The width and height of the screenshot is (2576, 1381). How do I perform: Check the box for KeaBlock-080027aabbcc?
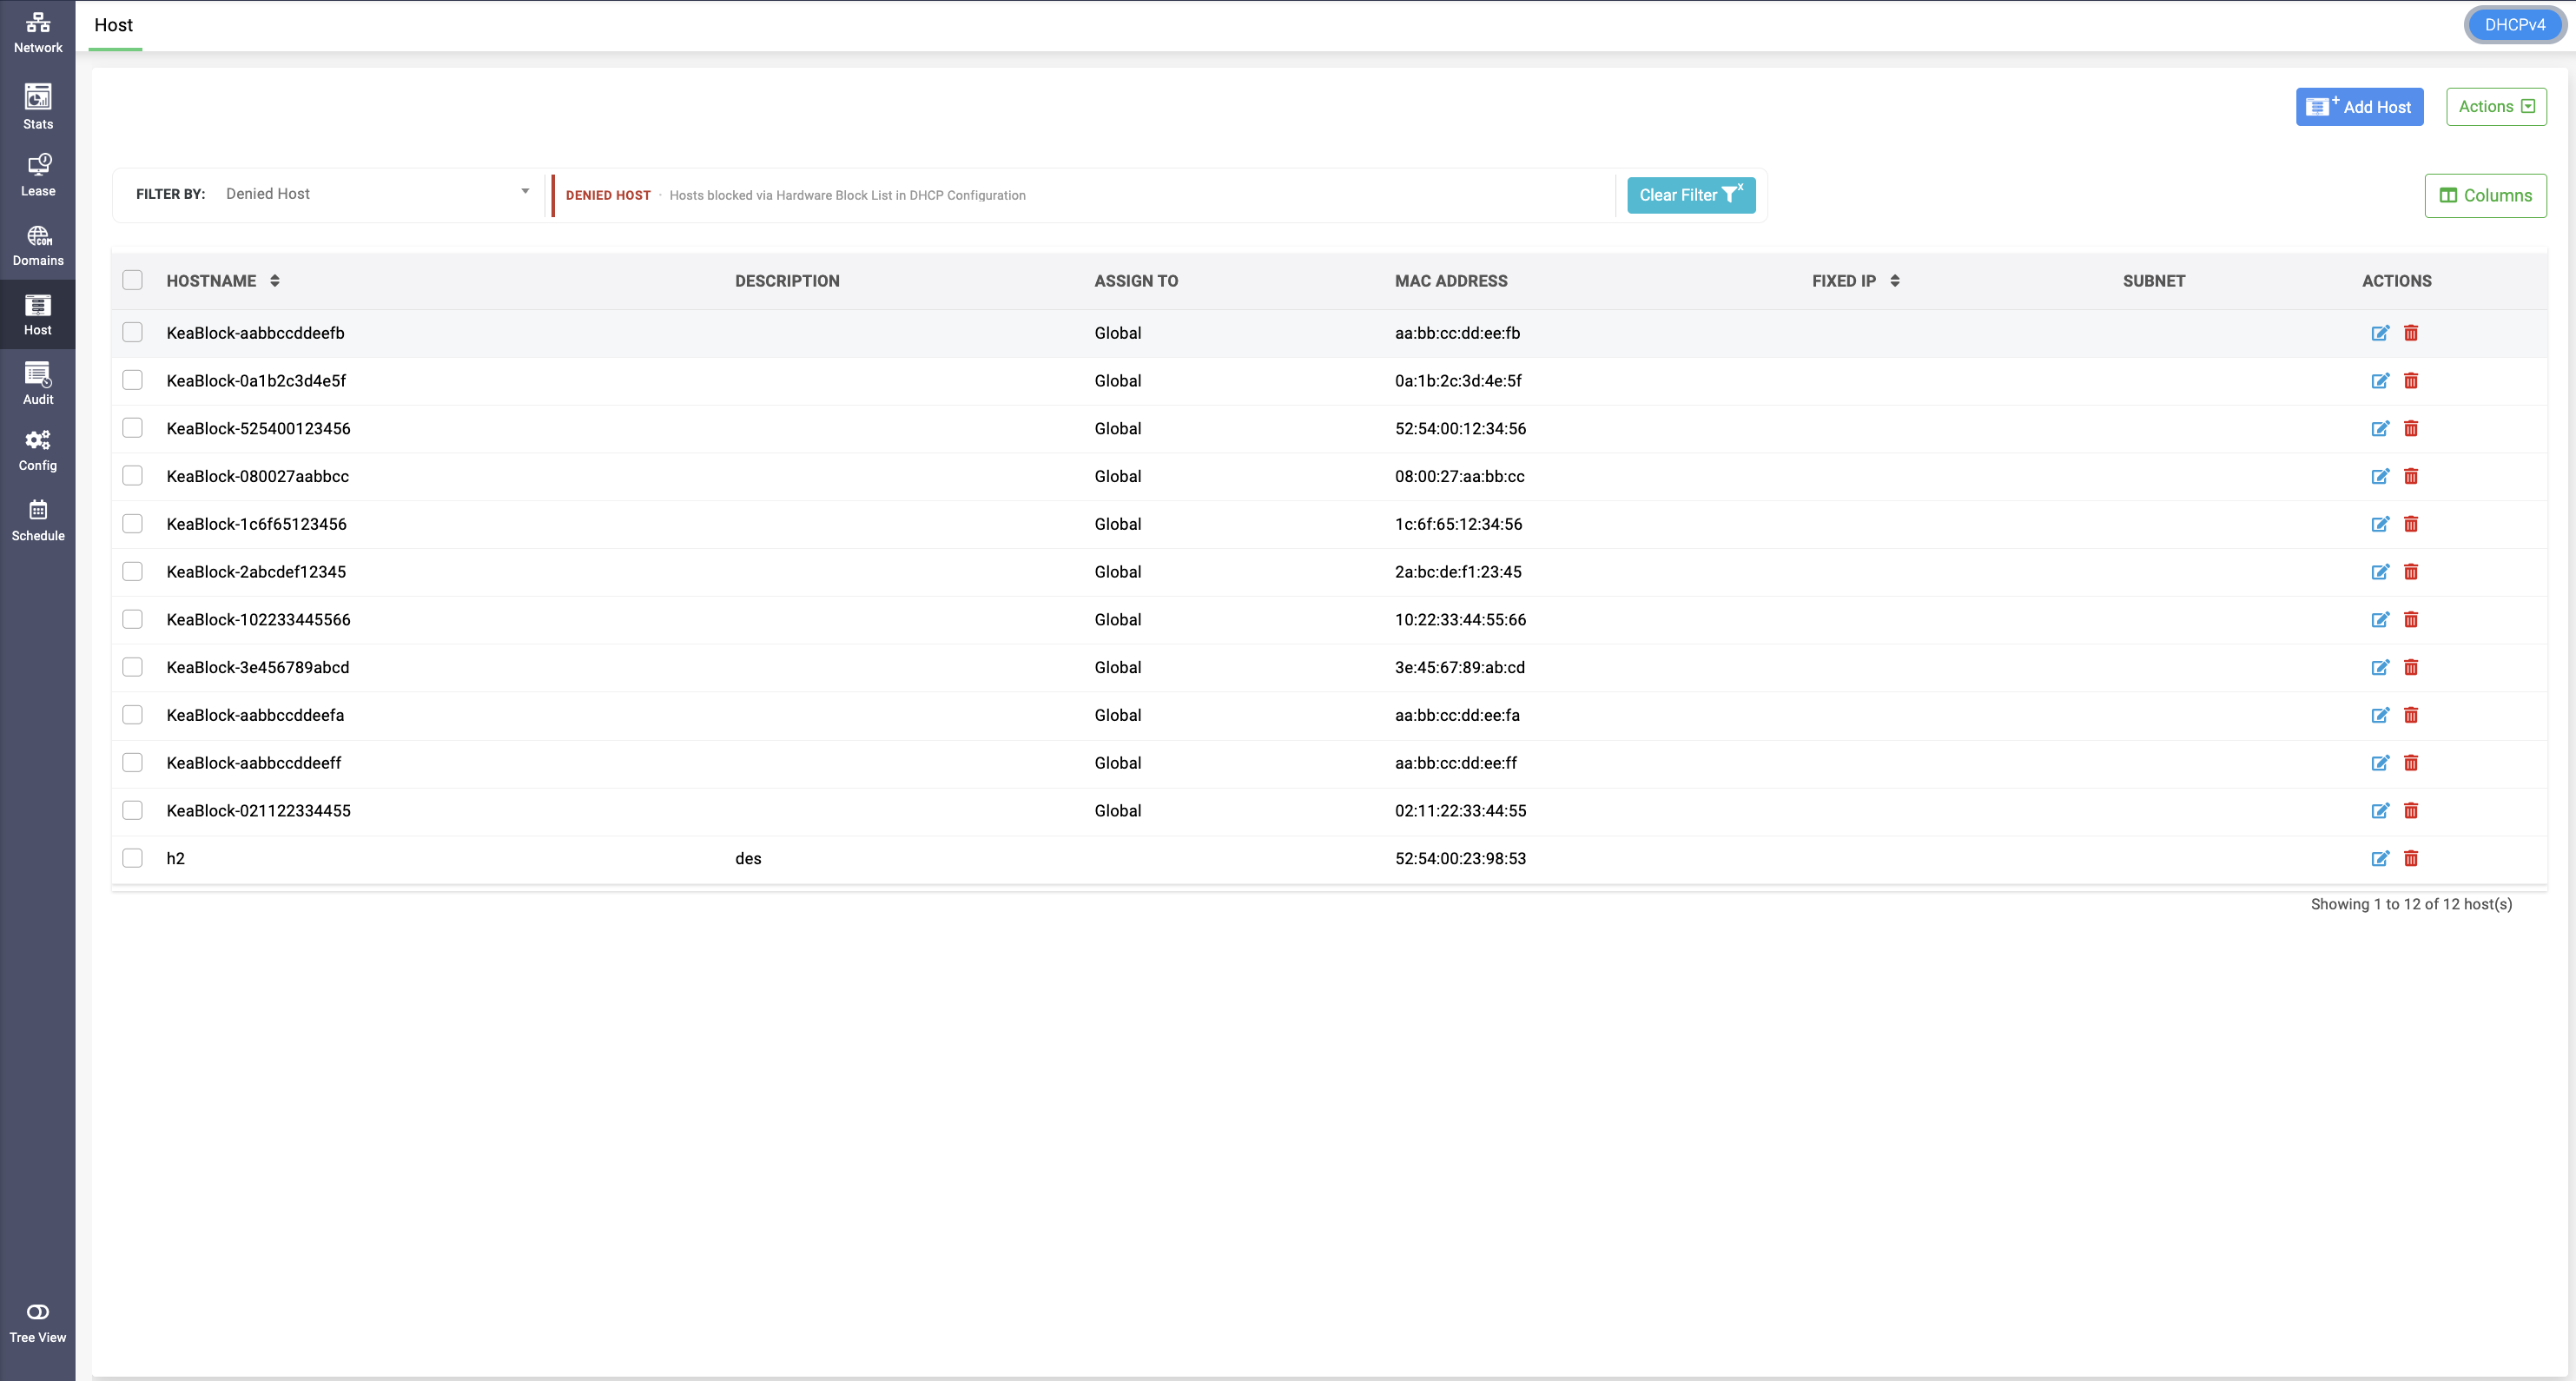click(x=132, y=476)
